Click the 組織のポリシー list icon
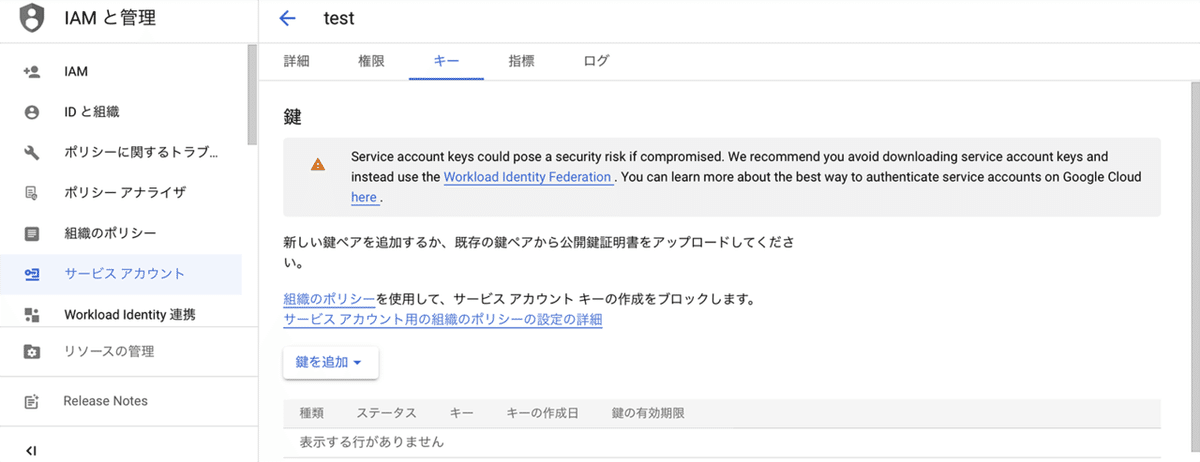 pos(32,233)
